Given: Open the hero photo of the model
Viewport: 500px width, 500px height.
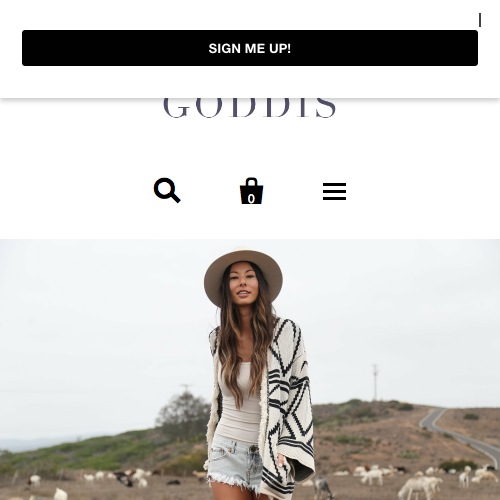Looking at the screenshot, I should pos(250,369).
